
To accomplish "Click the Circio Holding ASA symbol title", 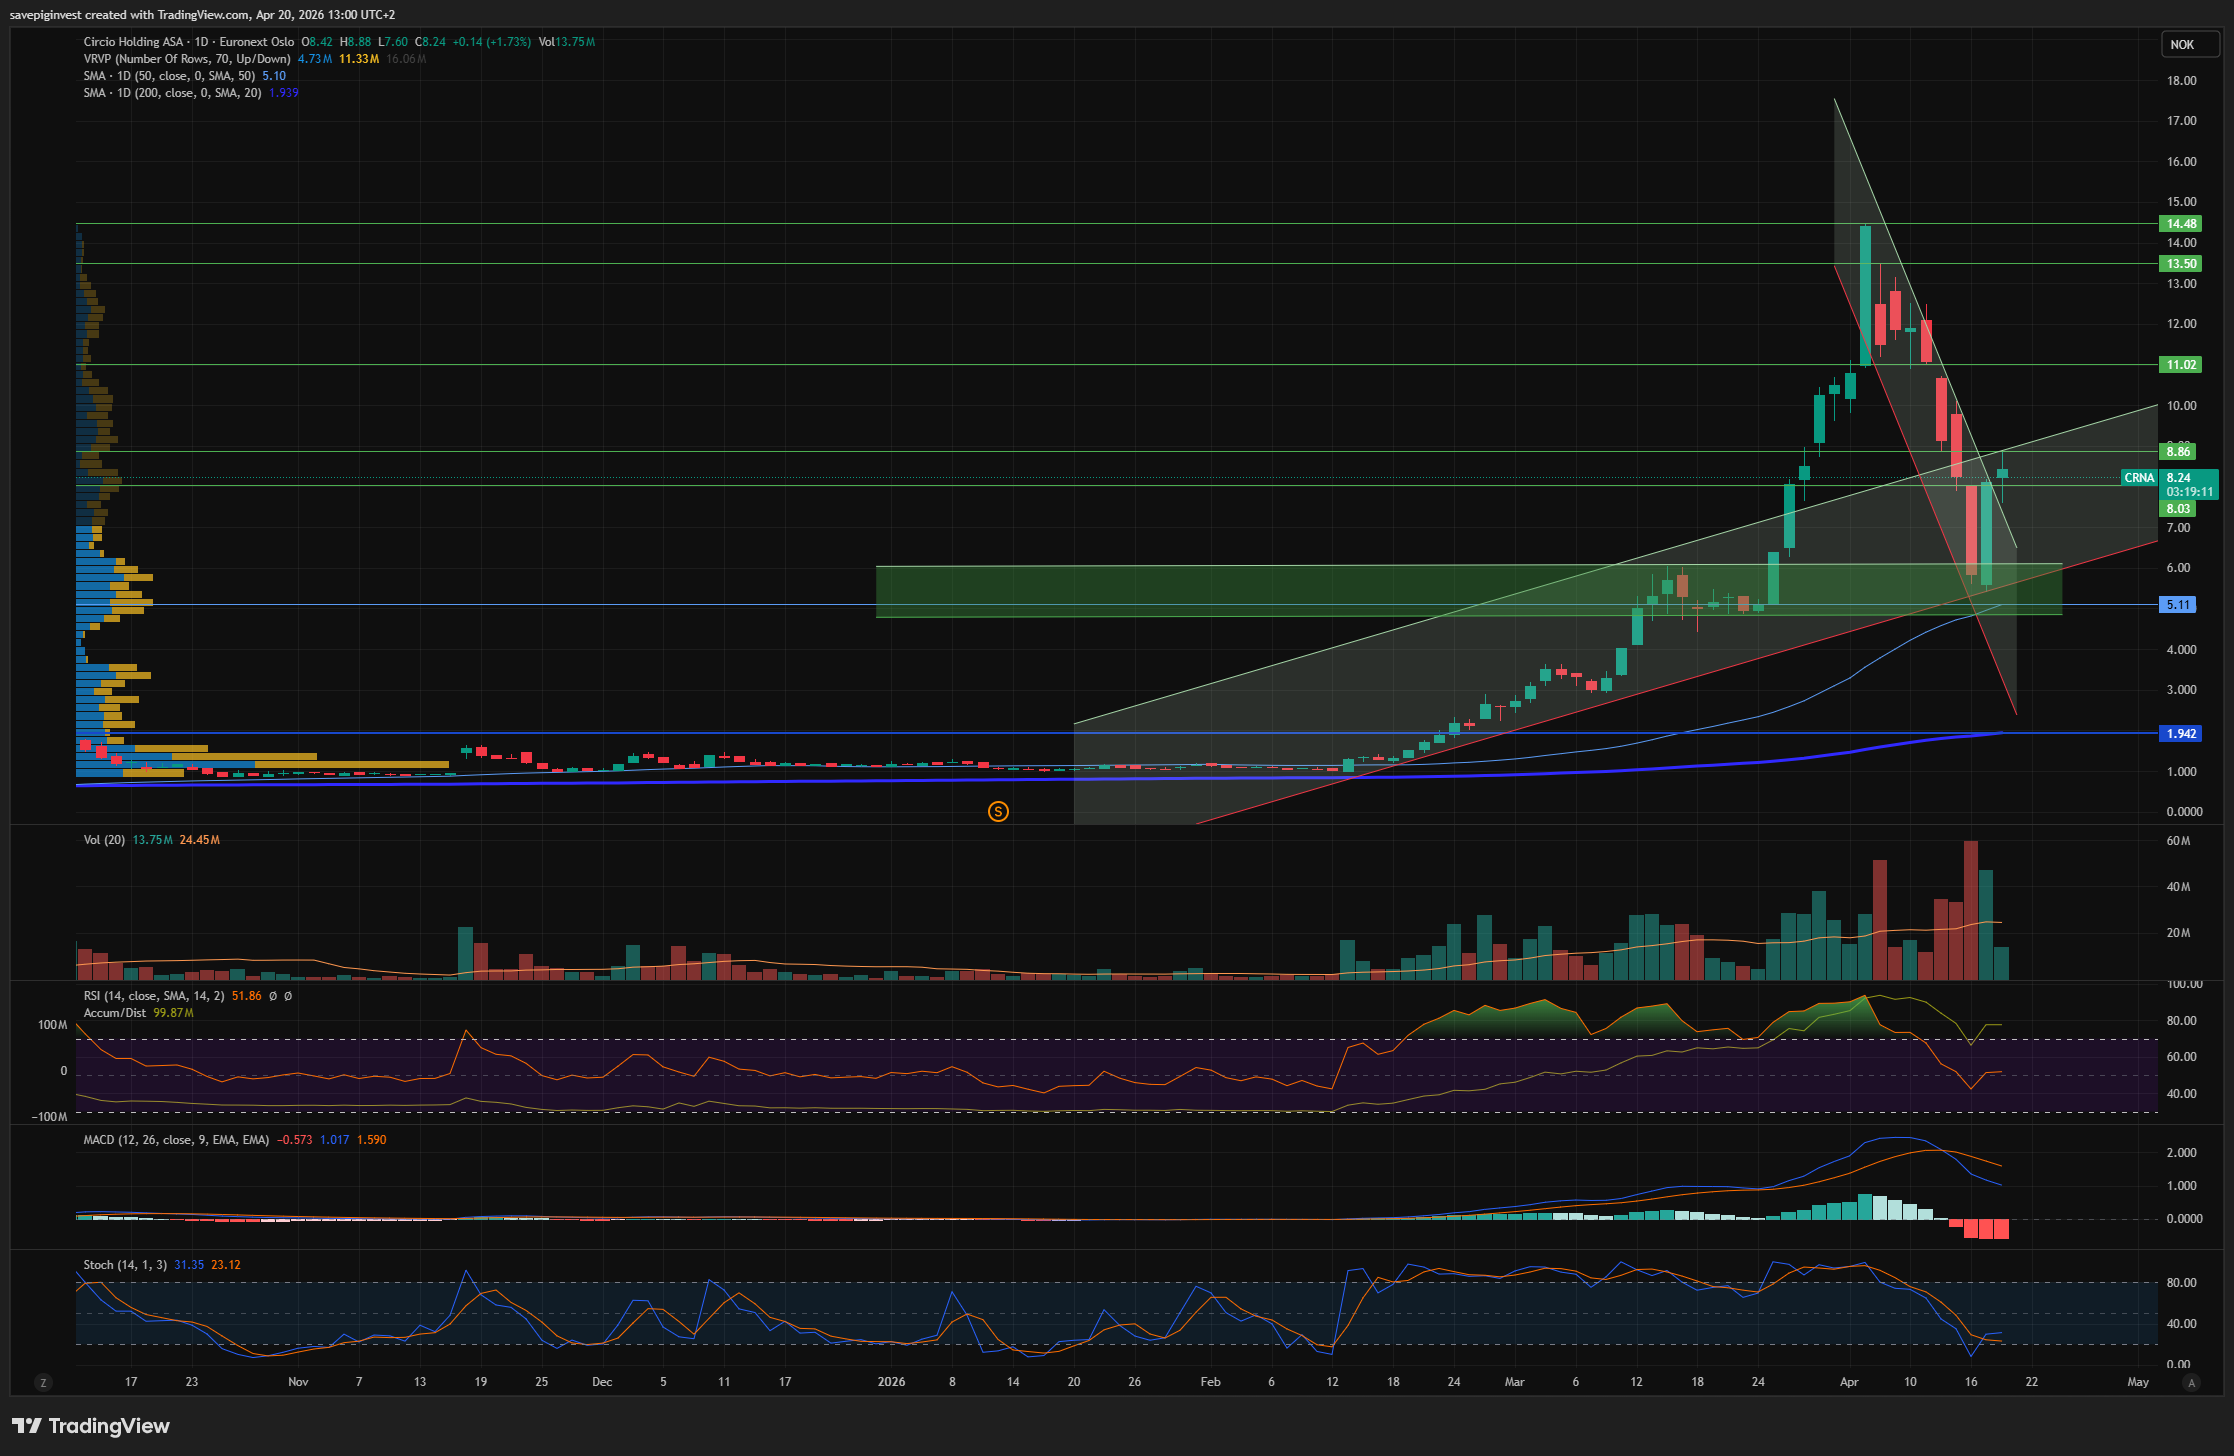I will pos(133,42).
